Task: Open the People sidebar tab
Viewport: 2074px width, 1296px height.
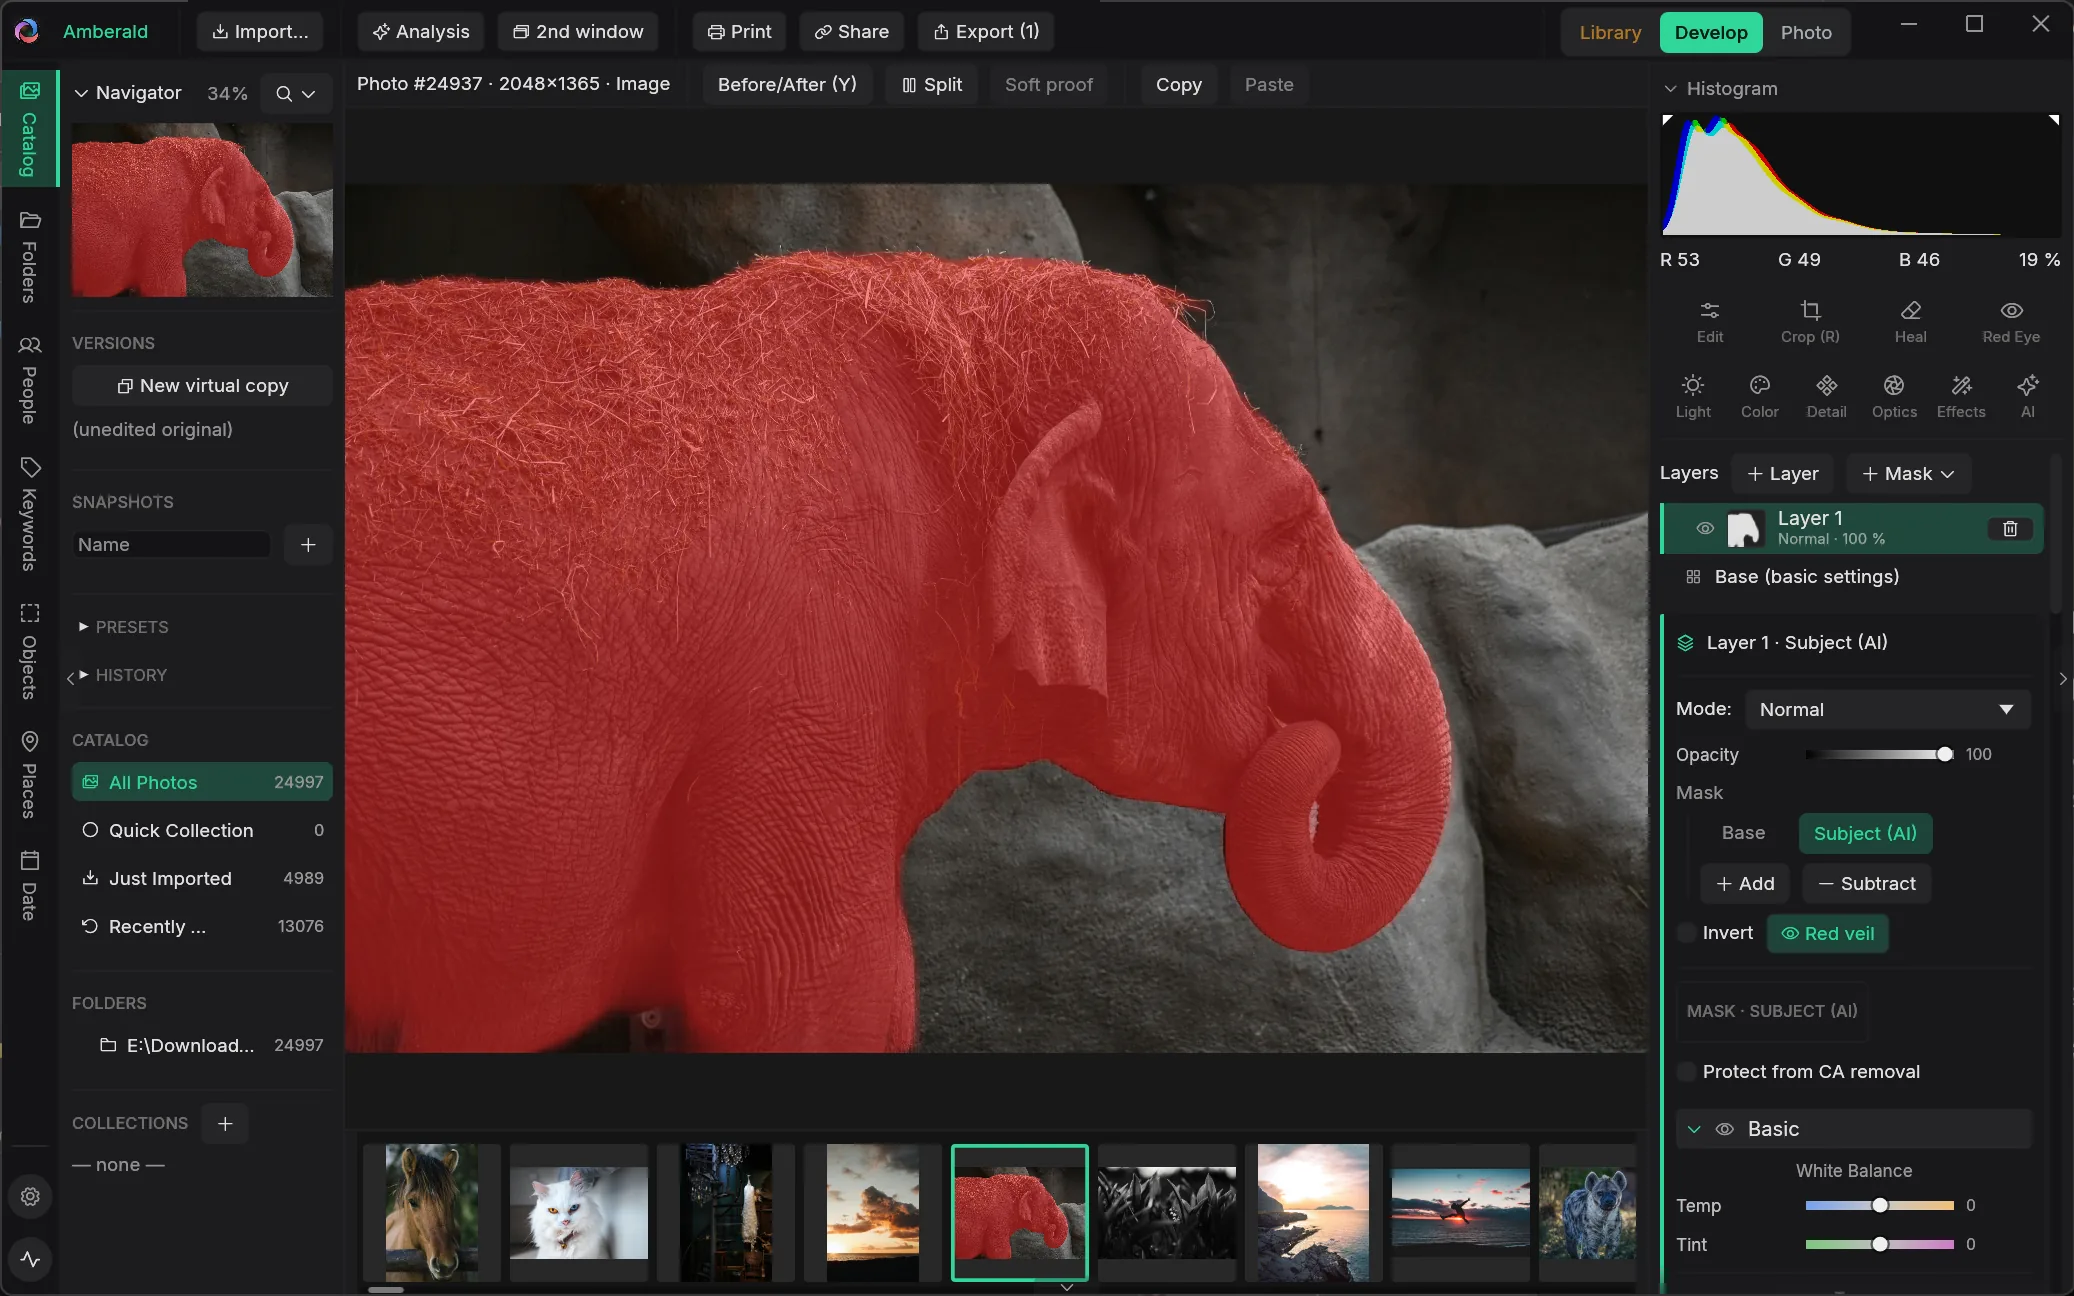Action: coord(30,380)
